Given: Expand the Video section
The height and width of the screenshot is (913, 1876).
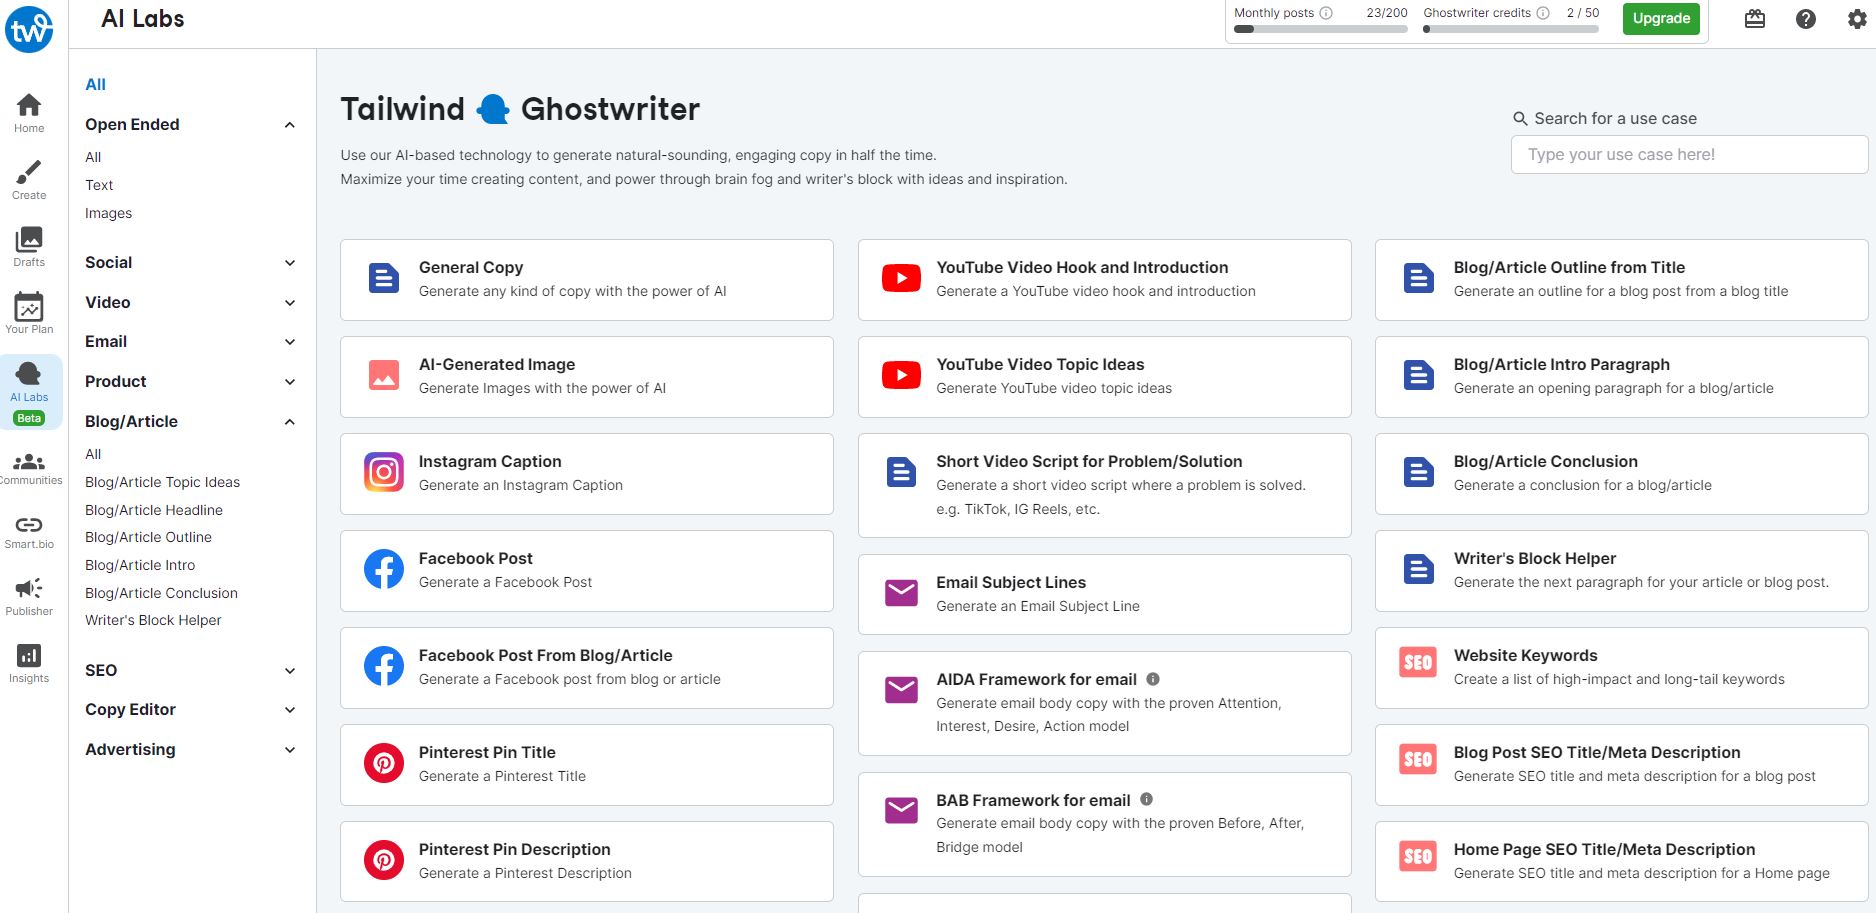Looking at the screenshot, I should tap(290, 303).
